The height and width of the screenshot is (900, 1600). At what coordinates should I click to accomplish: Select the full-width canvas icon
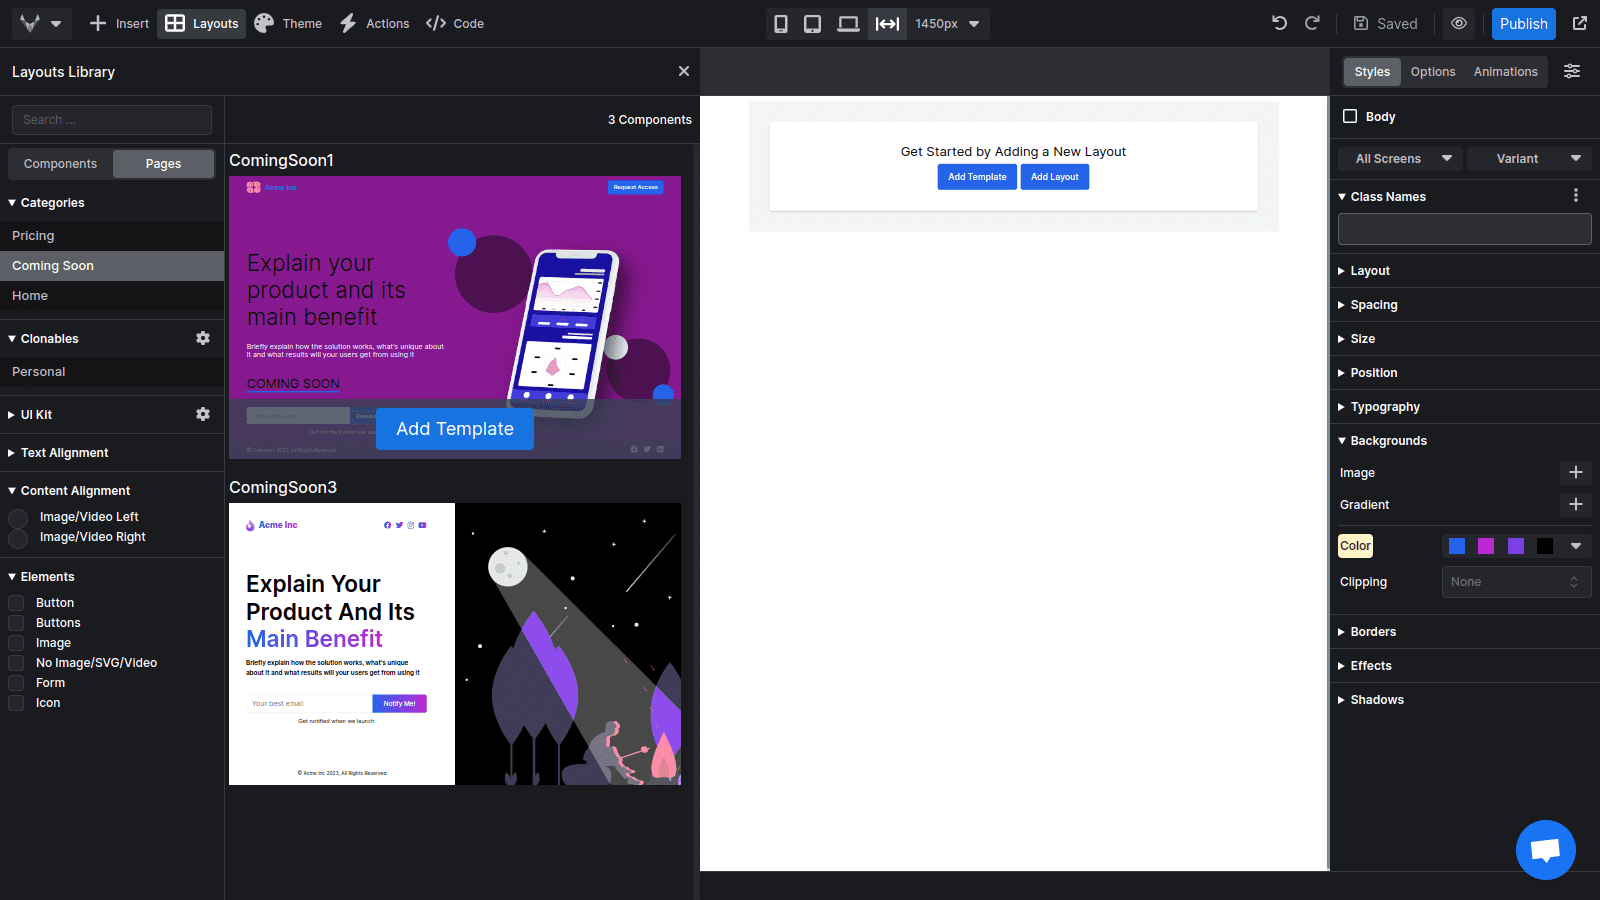887,23
